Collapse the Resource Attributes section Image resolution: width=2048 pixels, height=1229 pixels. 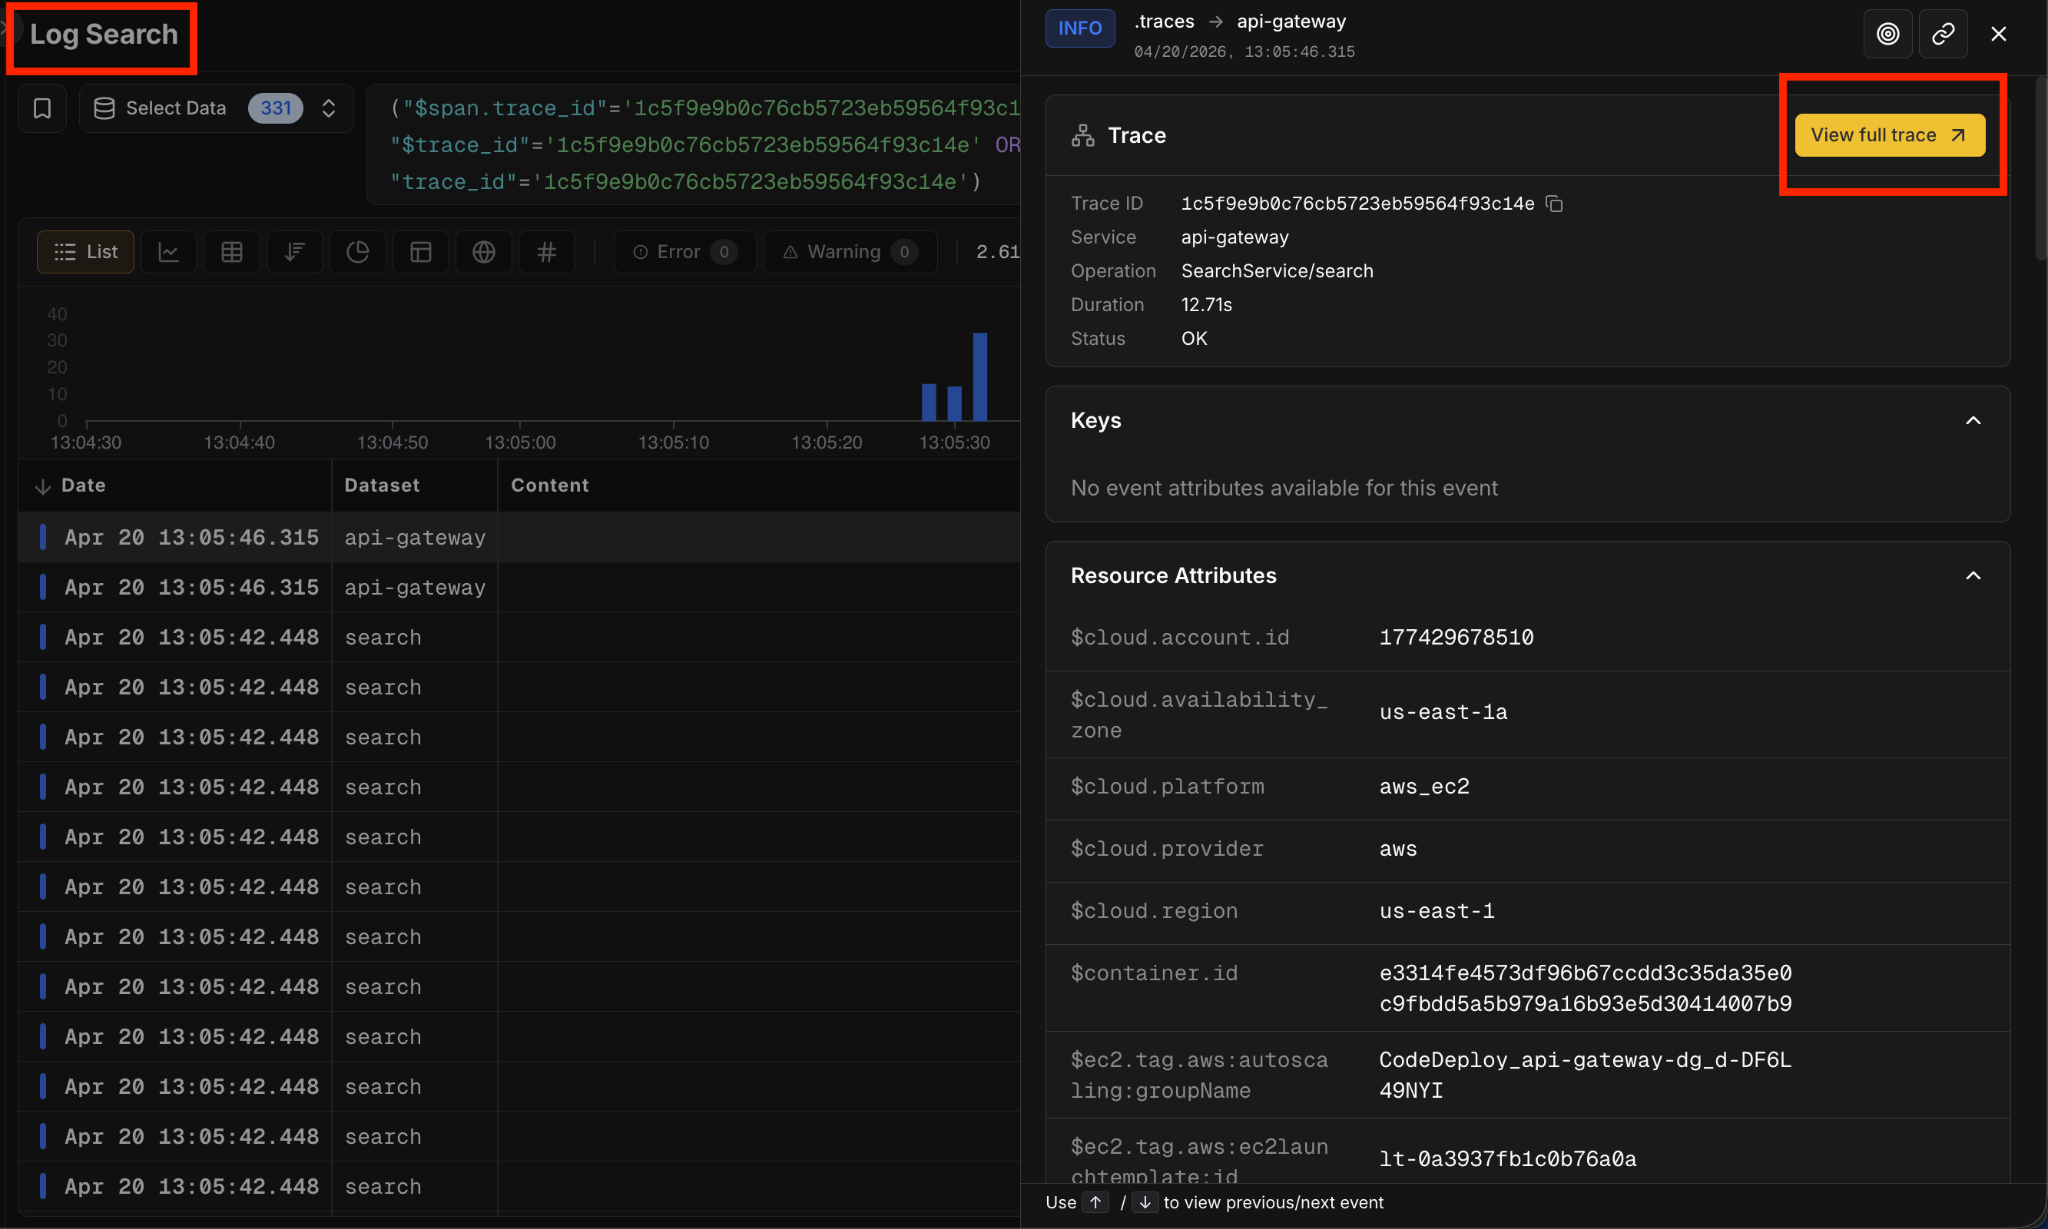[1972, 576]
